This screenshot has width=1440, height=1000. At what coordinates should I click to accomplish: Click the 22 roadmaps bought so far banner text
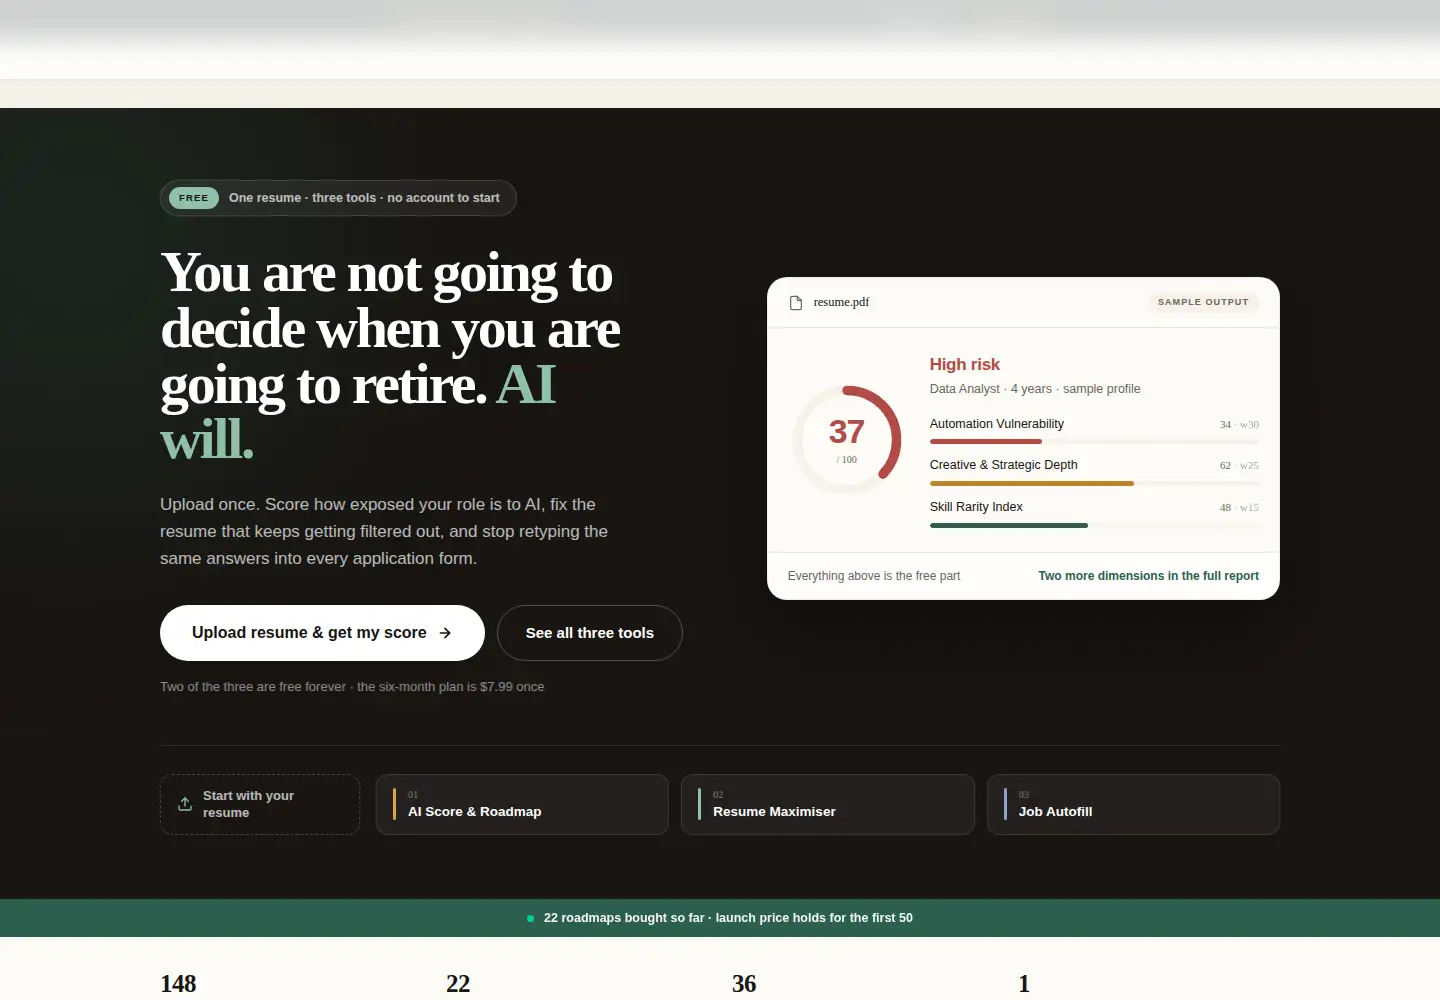pyautogui.click(x=728, y=918)
